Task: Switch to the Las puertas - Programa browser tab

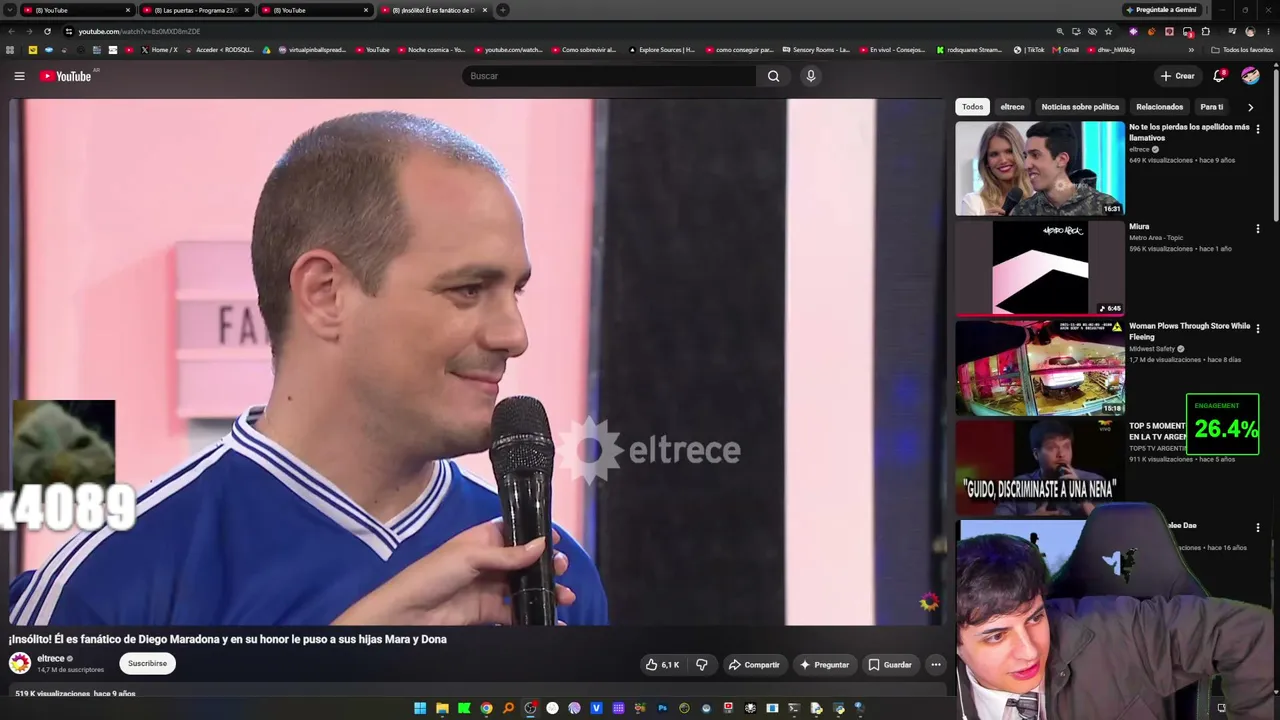Action: [x=195, y=10]
